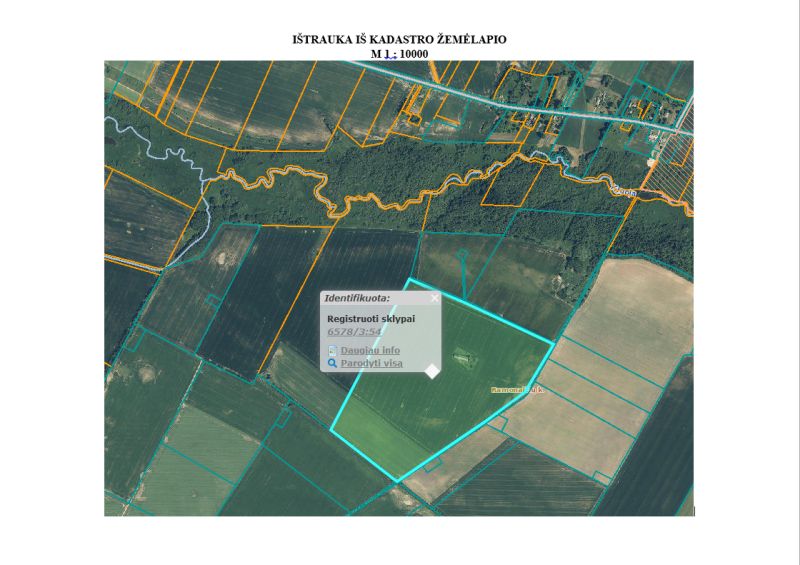
Task: Open the parcel link 6578/3:54
Action: 354,332
